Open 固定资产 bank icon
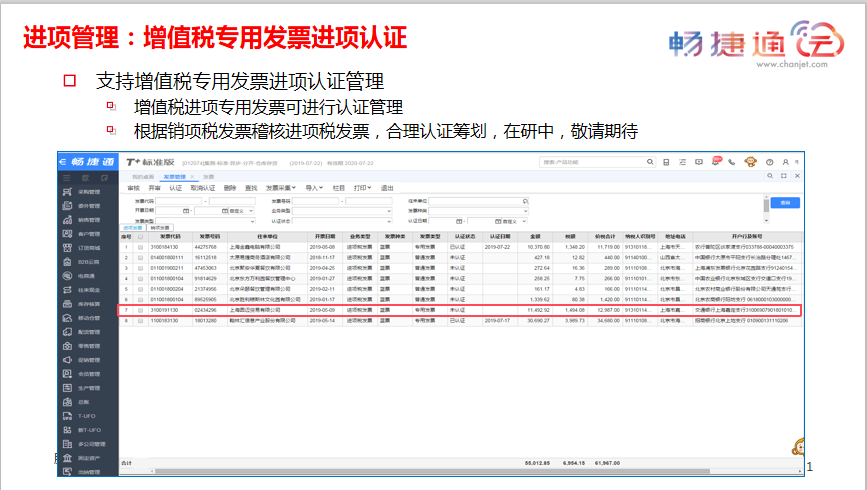This screenshot has height=490, width=867. coord(67,458)
